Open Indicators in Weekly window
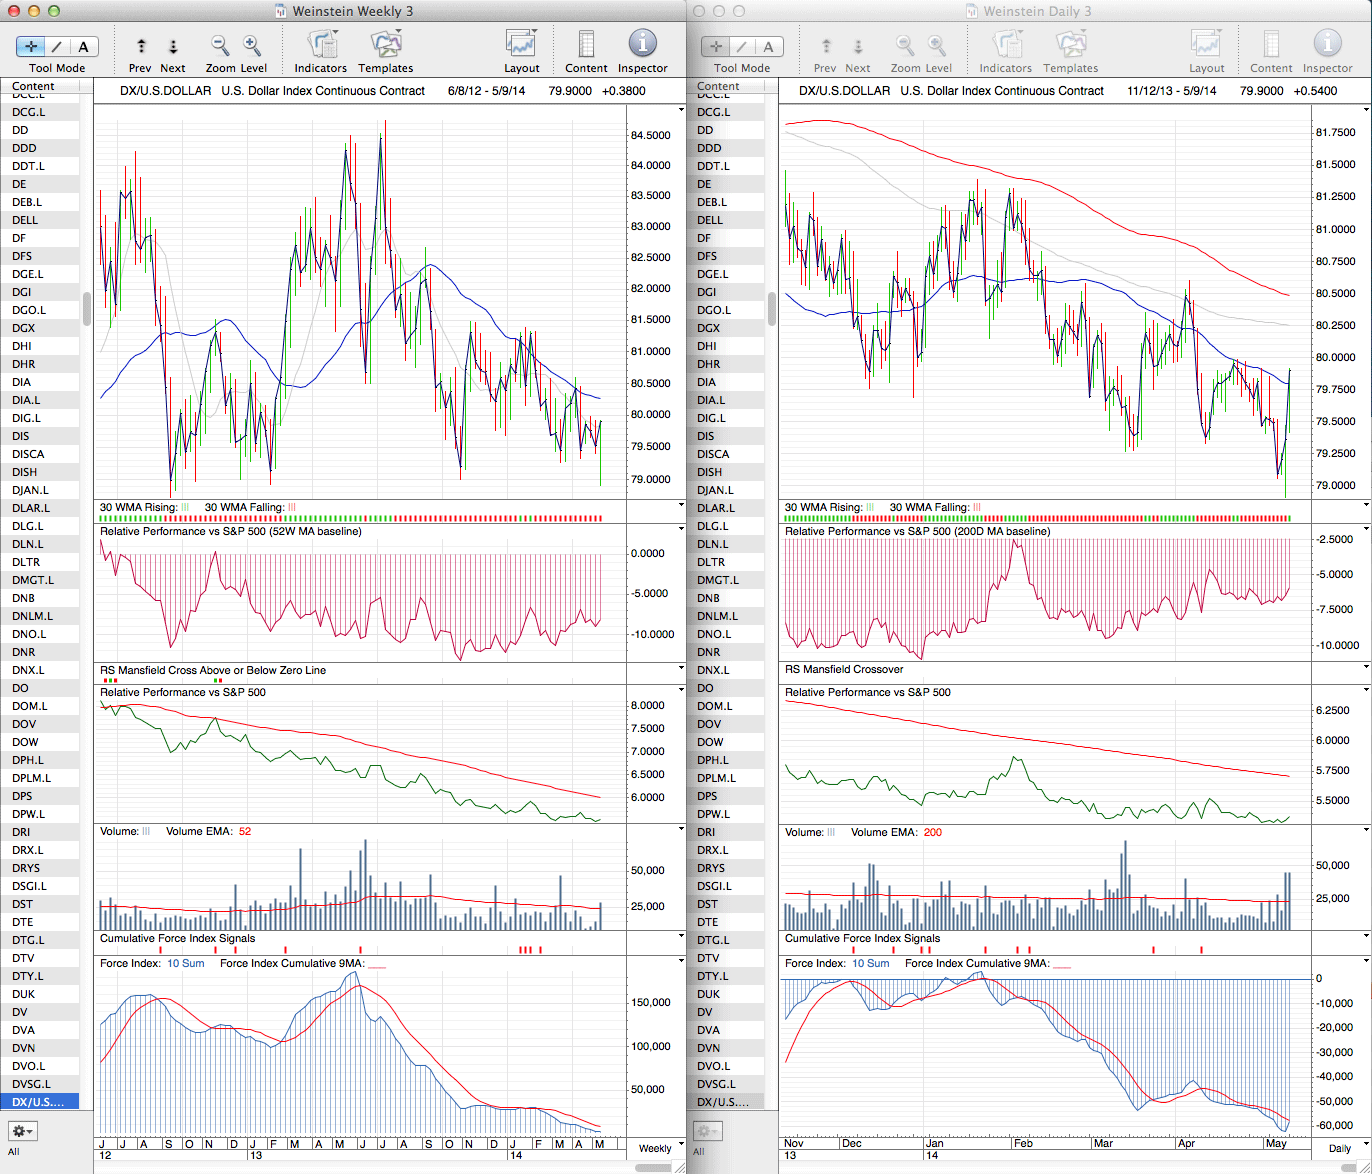The width and height of the screenshot is (1372, 1174). pos(320,46)
